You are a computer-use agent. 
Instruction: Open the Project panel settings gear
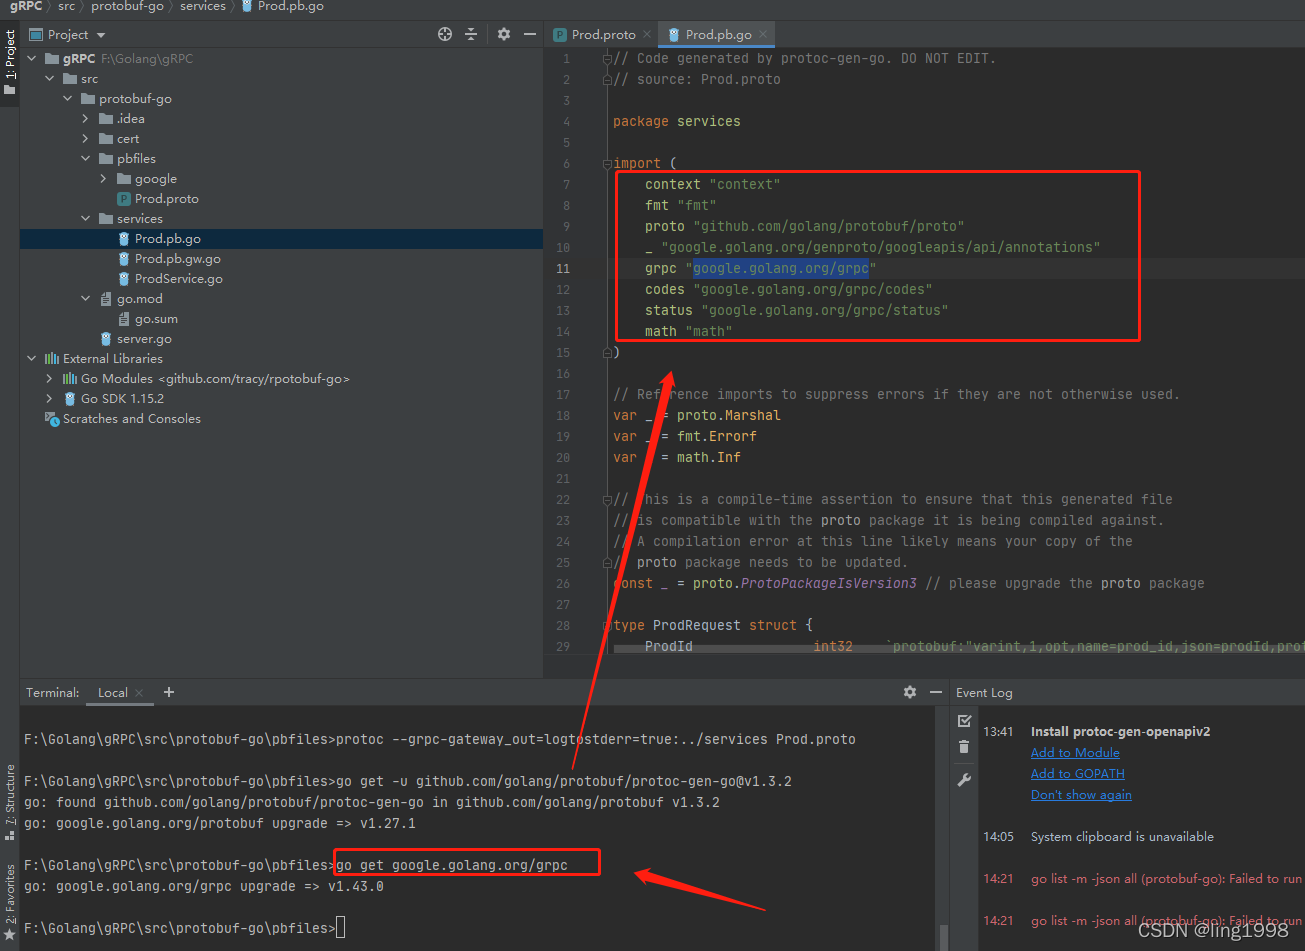click(503, 33)
